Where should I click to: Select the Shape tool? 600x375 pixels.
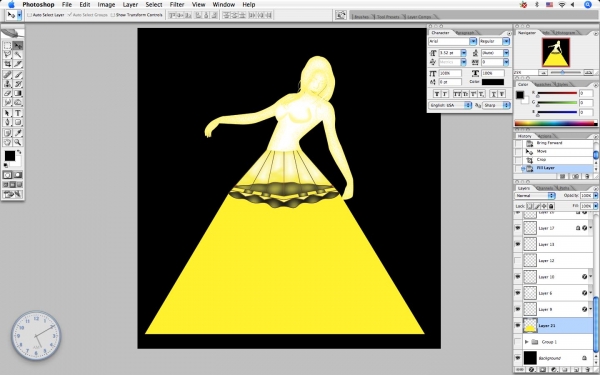(18, 122)
